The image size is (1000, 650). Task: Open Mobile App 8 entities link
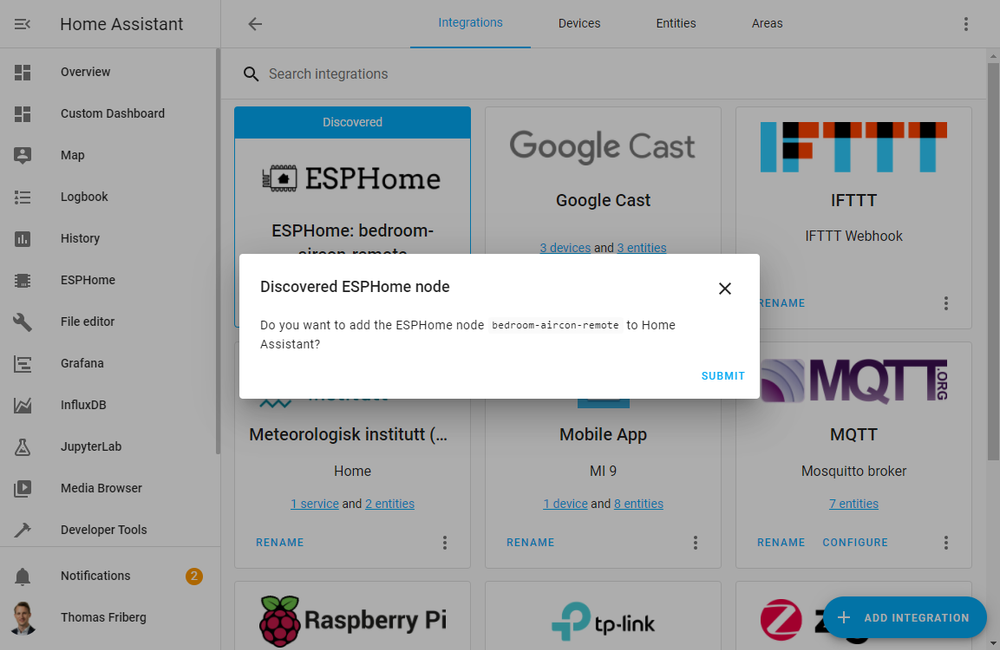(x=638, y=504)
